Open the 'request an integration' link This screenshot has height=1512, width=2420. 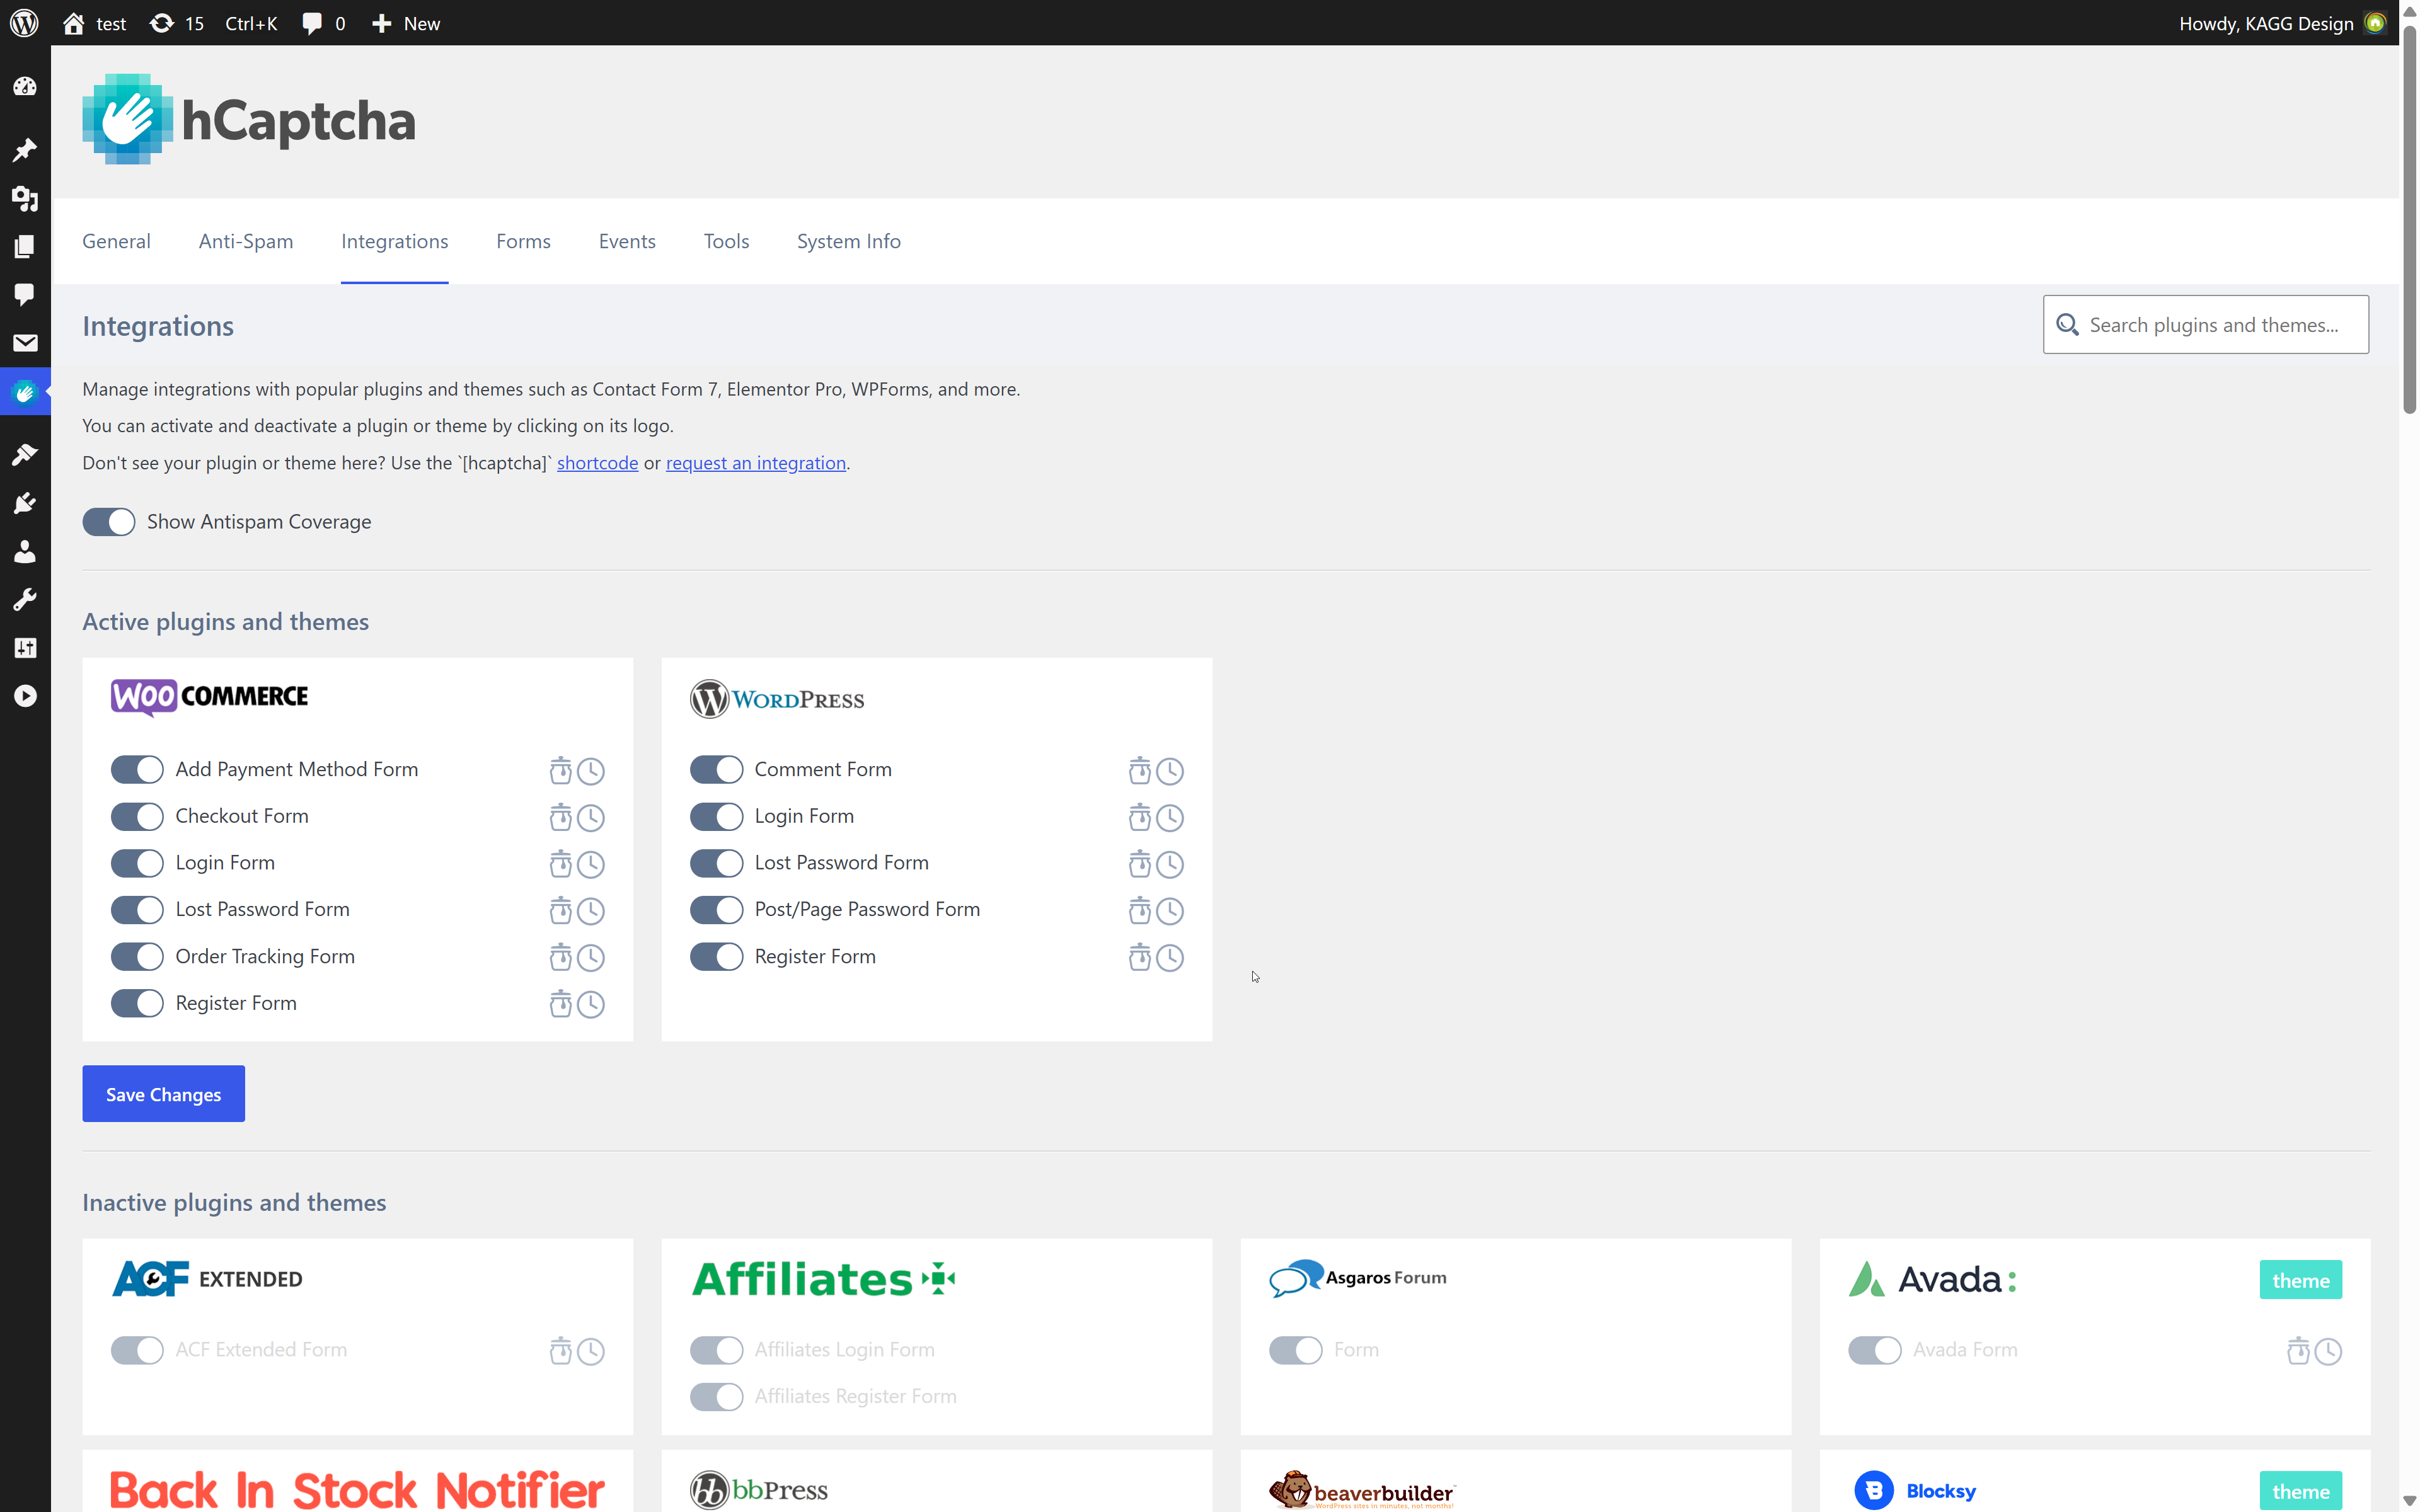click(756, 462)
